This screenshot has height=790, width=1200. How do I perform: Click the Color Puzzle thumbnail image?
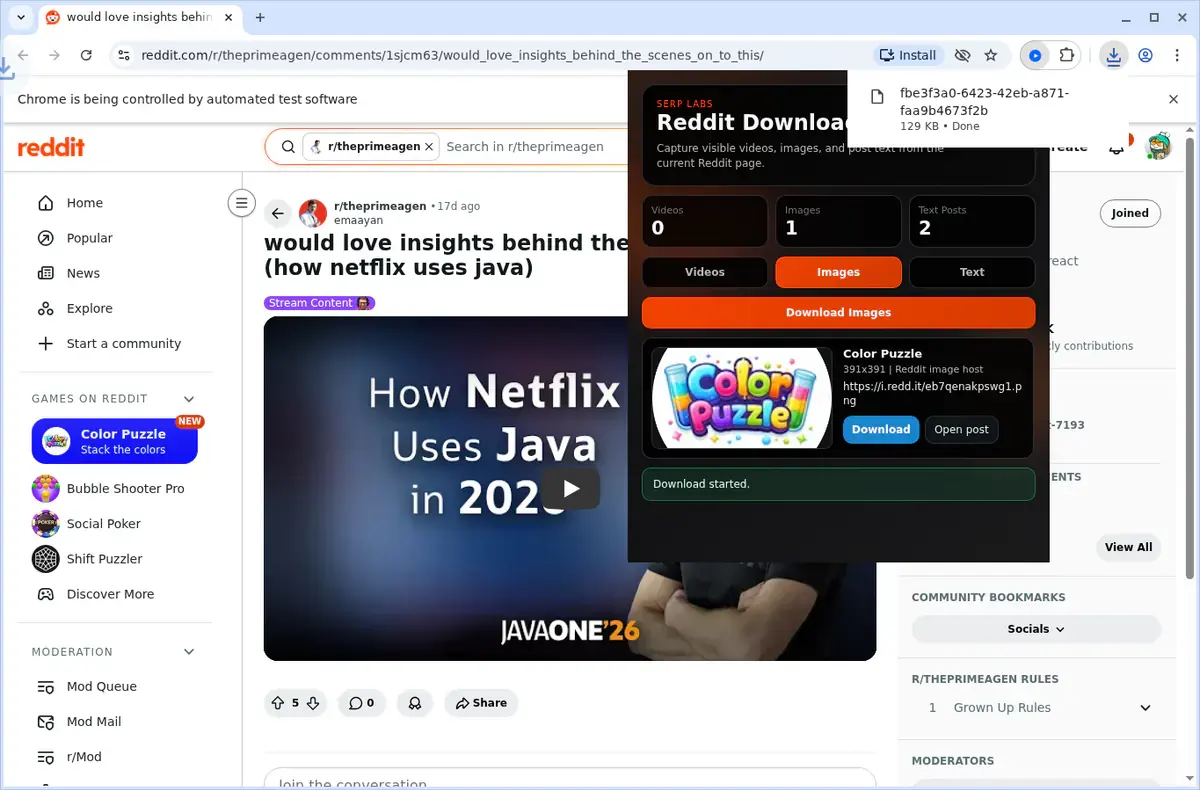coord(742,398)
